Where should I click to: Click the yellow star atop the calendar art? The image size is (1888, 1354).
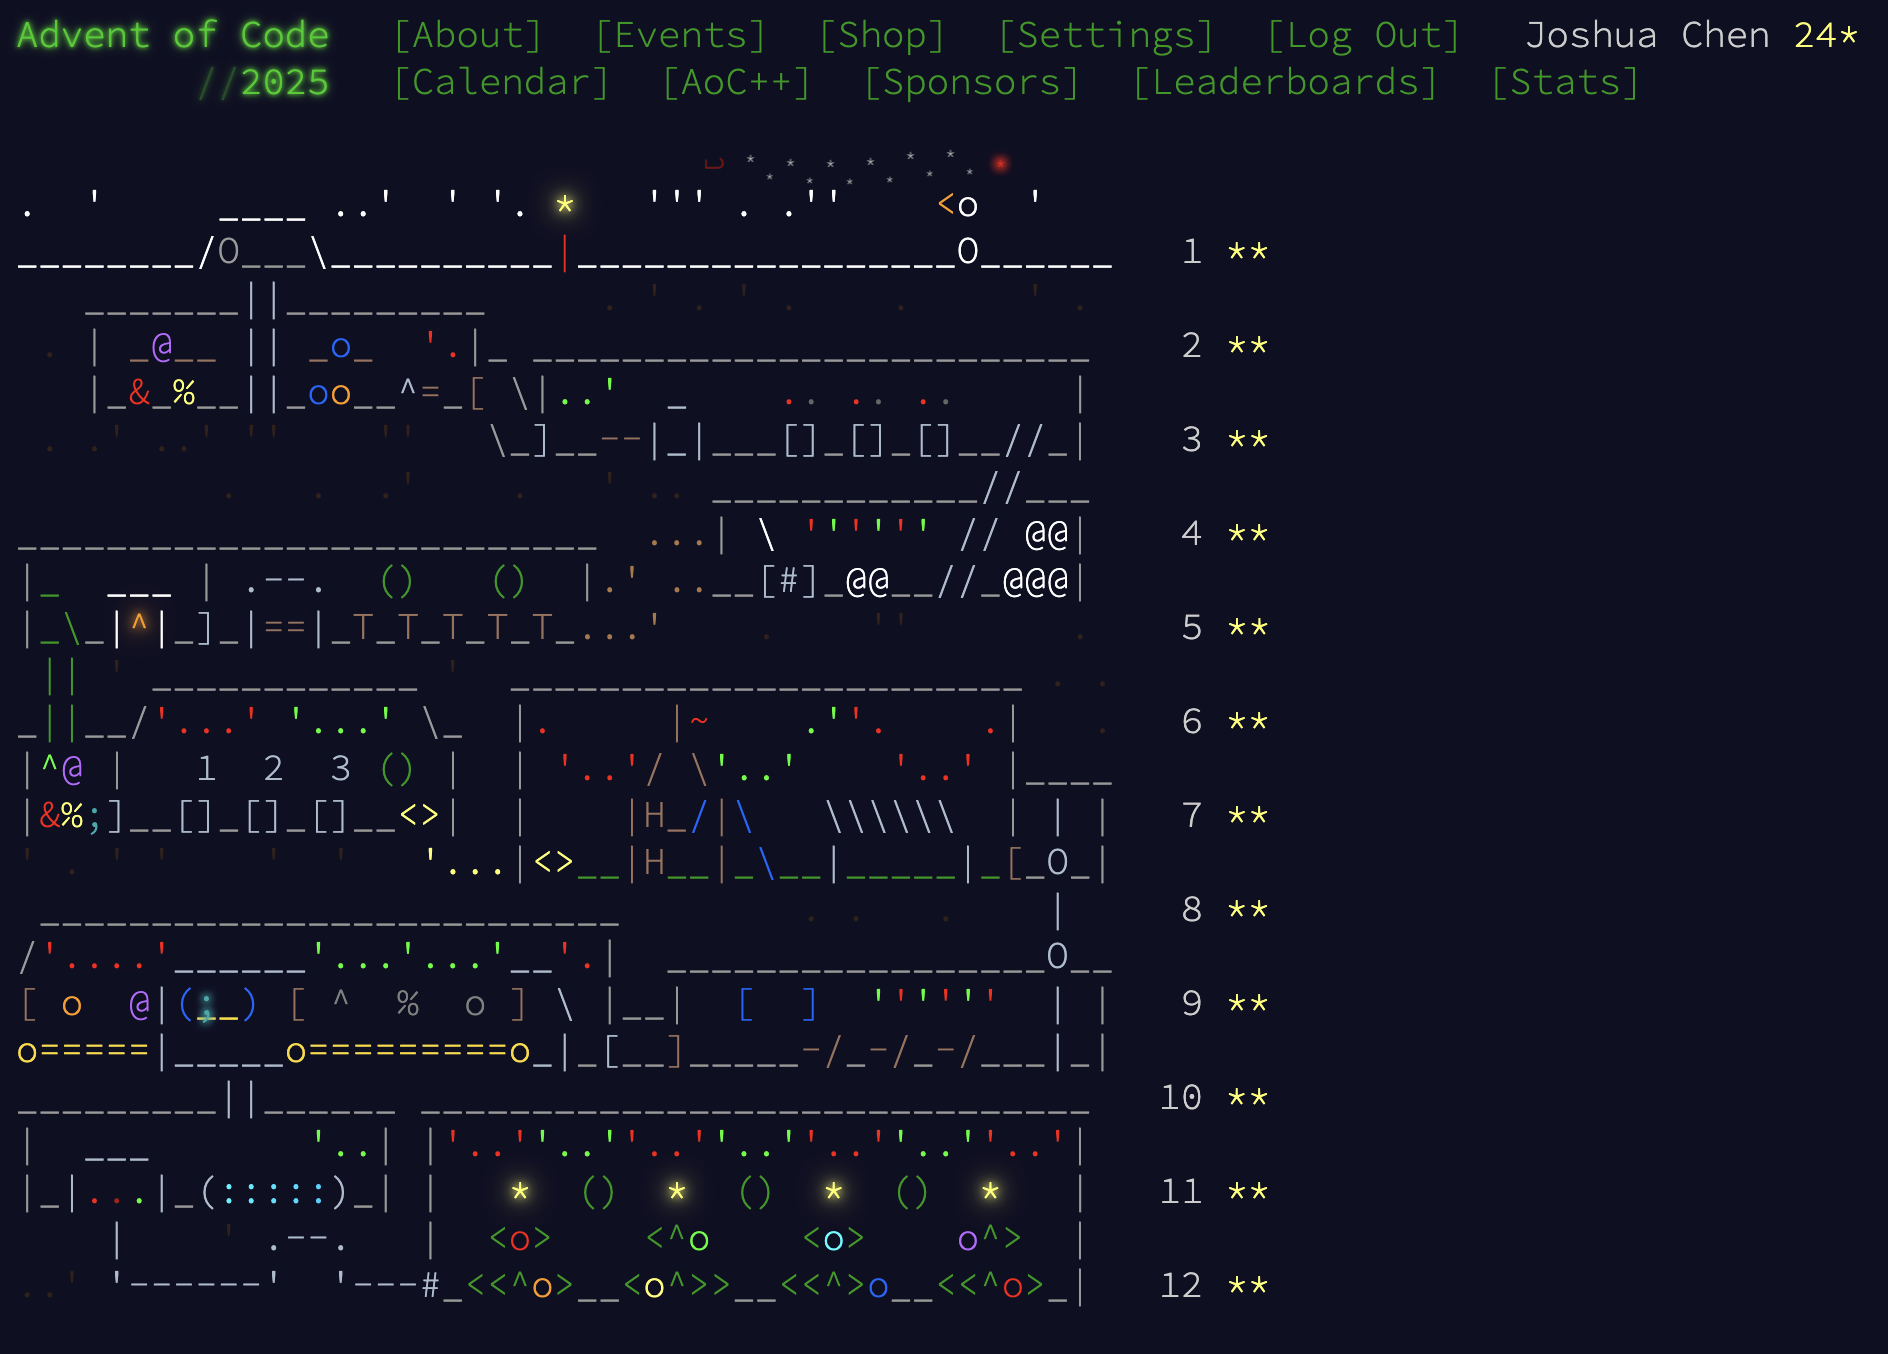point(565,205)
